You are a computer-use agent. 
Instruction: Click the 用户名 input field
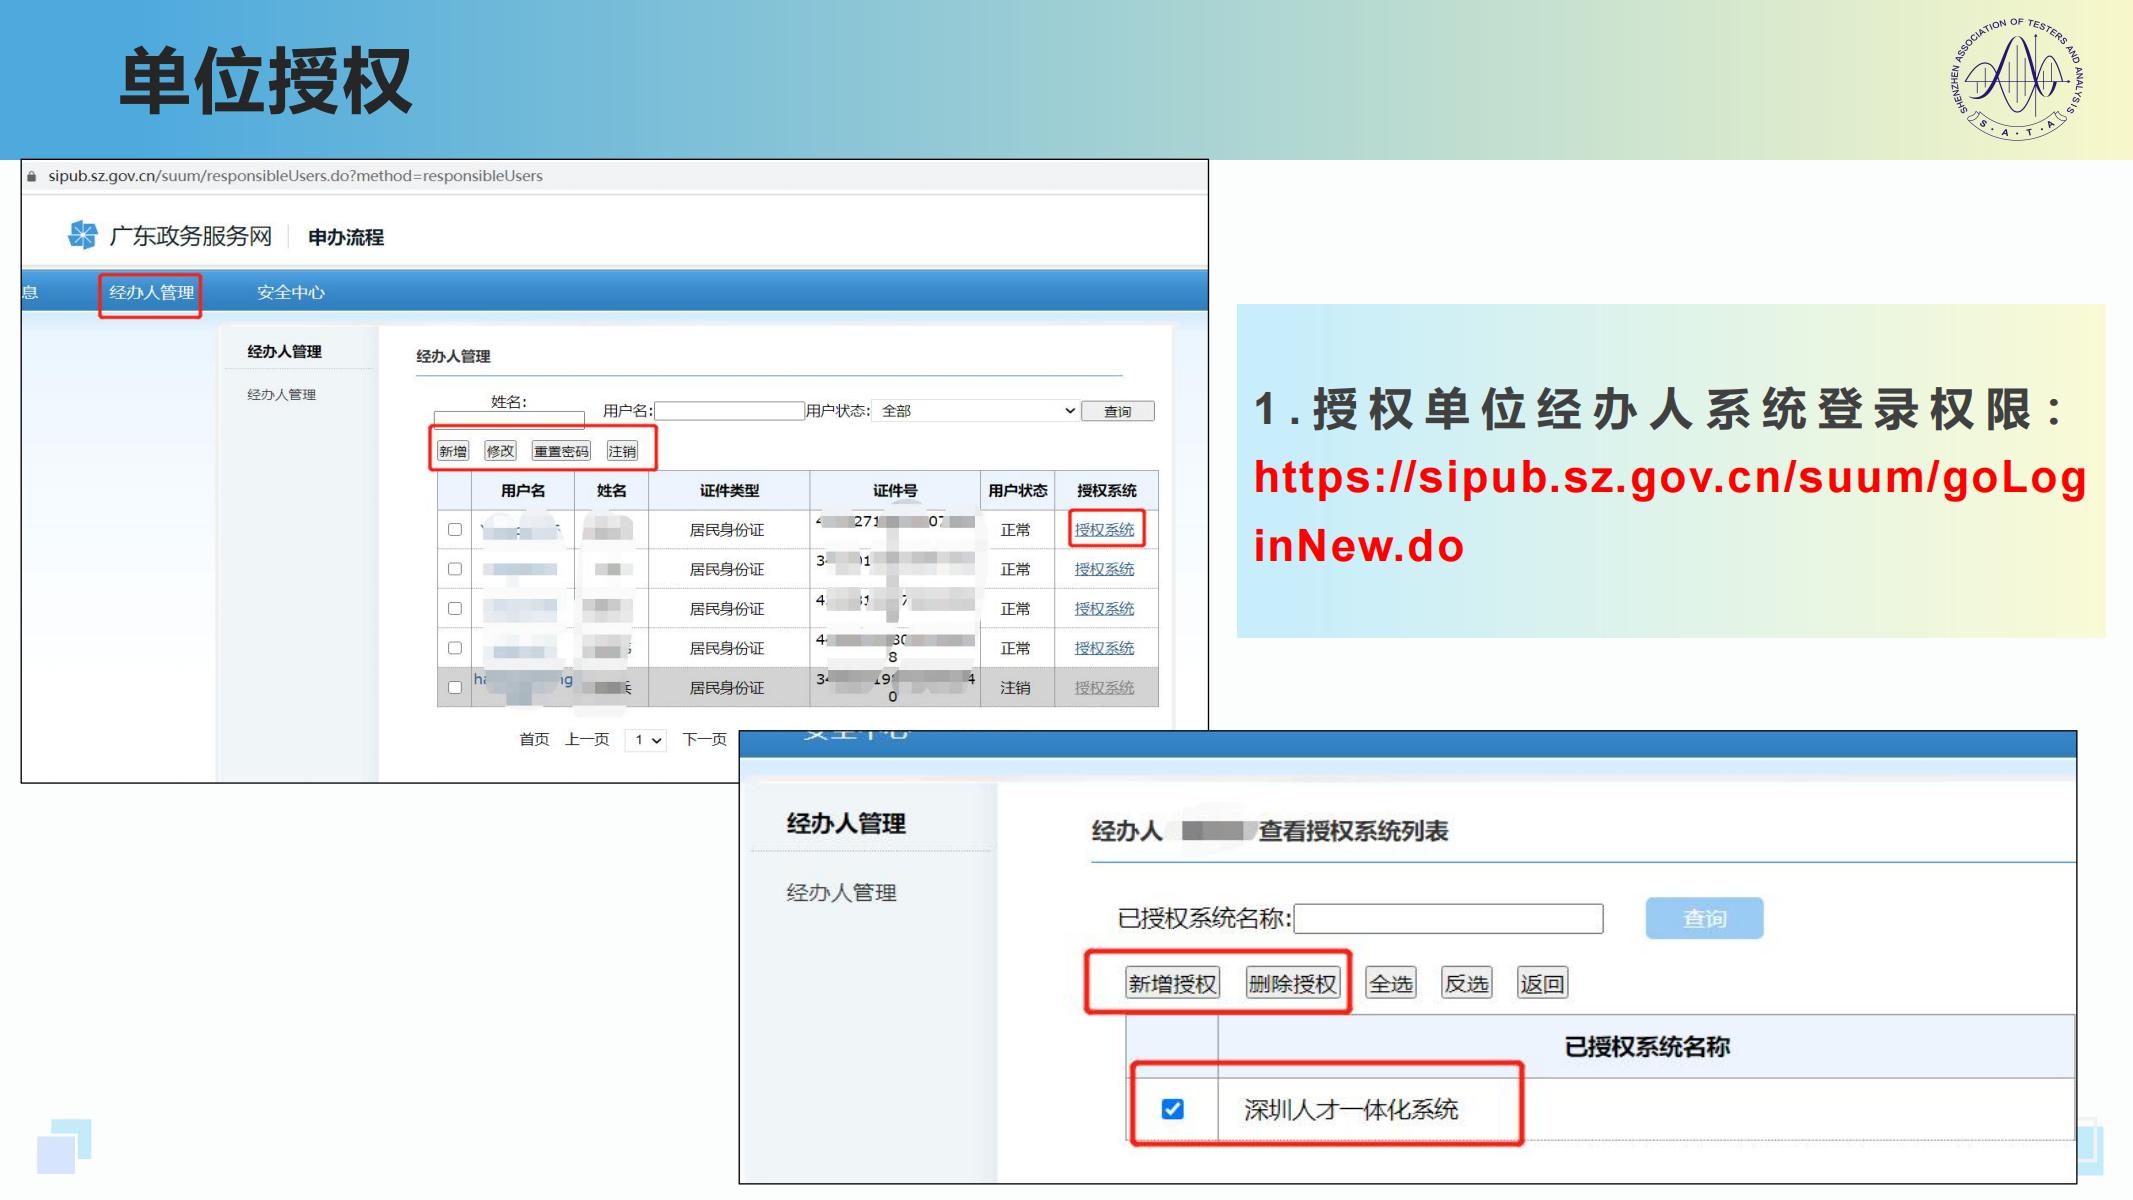[x=729, y=411]
